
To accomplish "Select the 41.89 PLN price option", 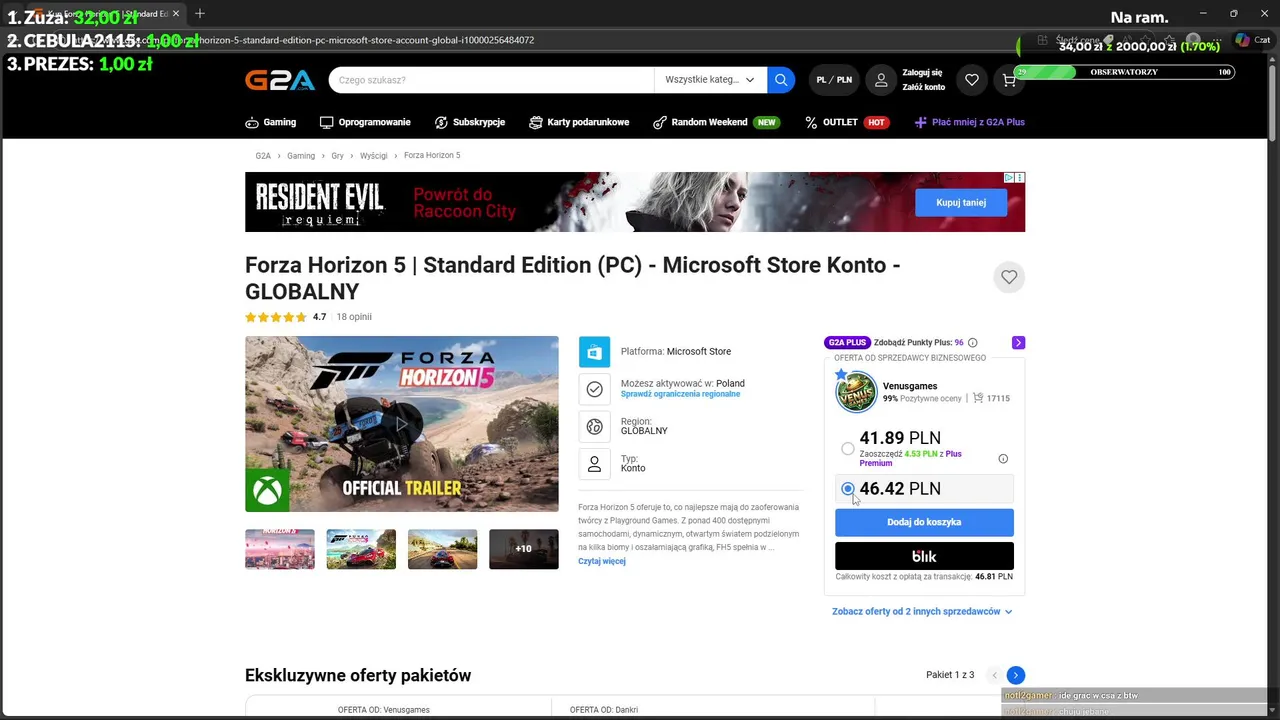I will [848, 449].
